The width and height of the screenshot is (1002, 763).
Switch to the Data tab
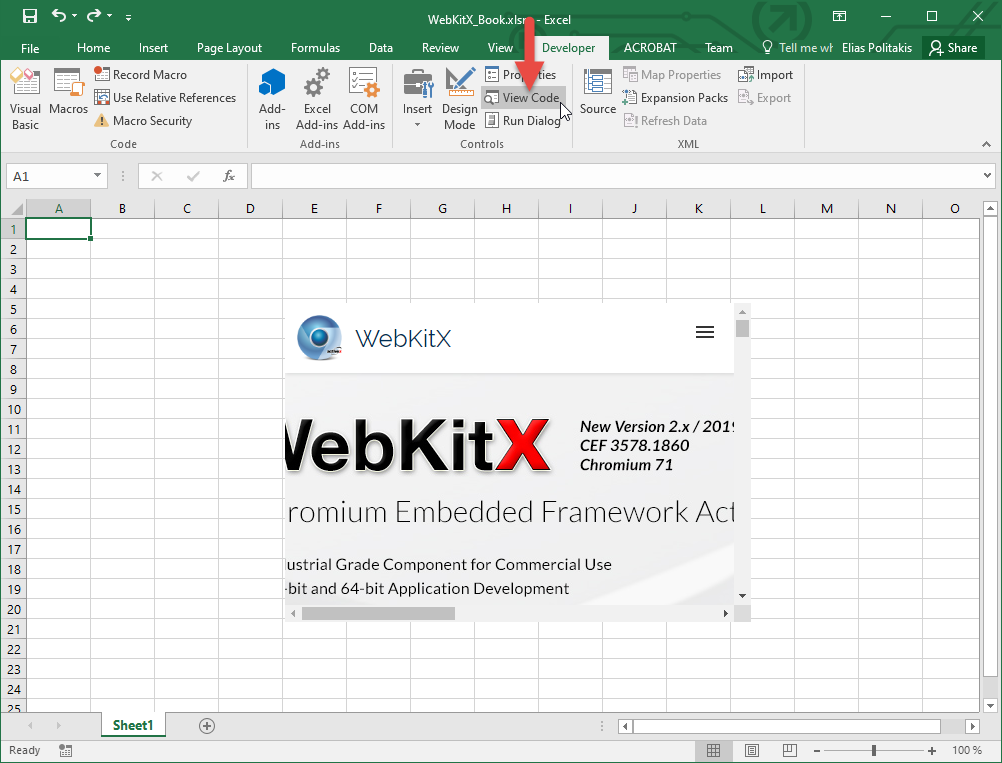(381, 48)
